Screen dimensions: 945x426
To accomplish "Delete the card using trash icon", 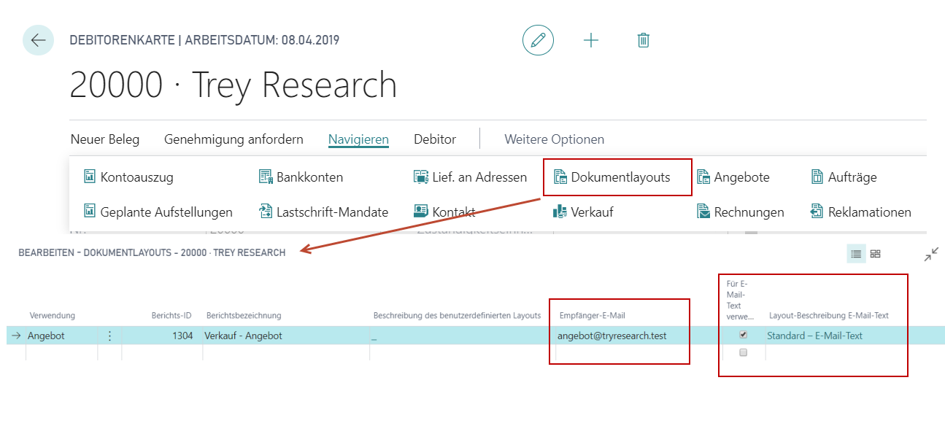I will point(643,40).
